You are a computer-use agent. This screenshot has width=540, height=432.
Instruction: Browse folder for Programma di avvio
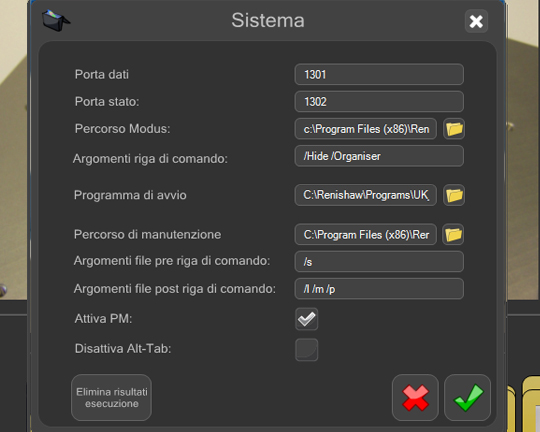pyautogui.click(x=454, y=195)
